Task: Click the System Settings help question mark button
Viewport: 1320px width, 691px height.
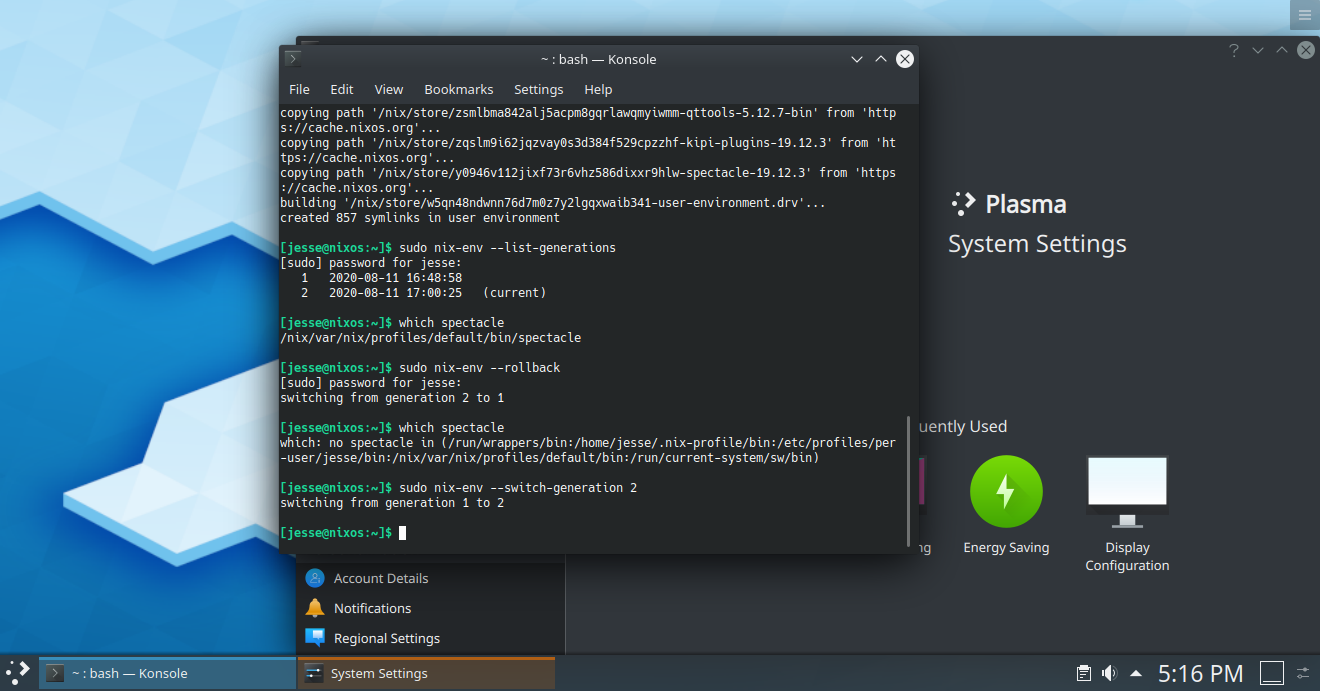Action: 1234,50
